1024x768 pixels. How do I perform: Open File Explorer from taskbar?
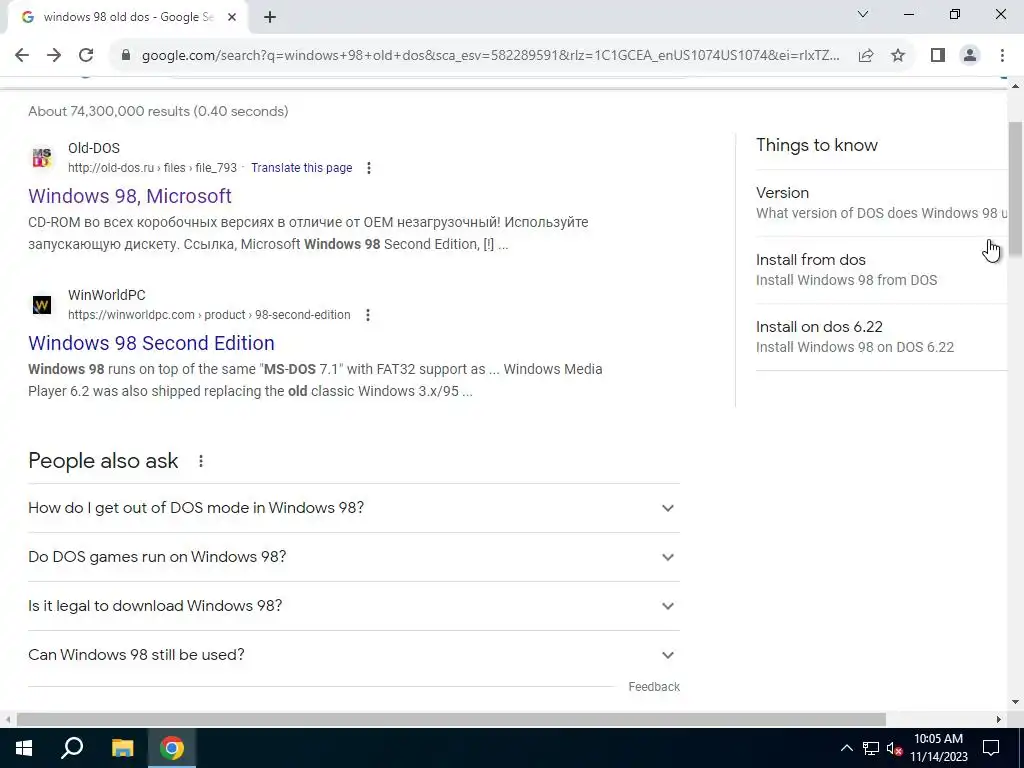tap(122, 748)
